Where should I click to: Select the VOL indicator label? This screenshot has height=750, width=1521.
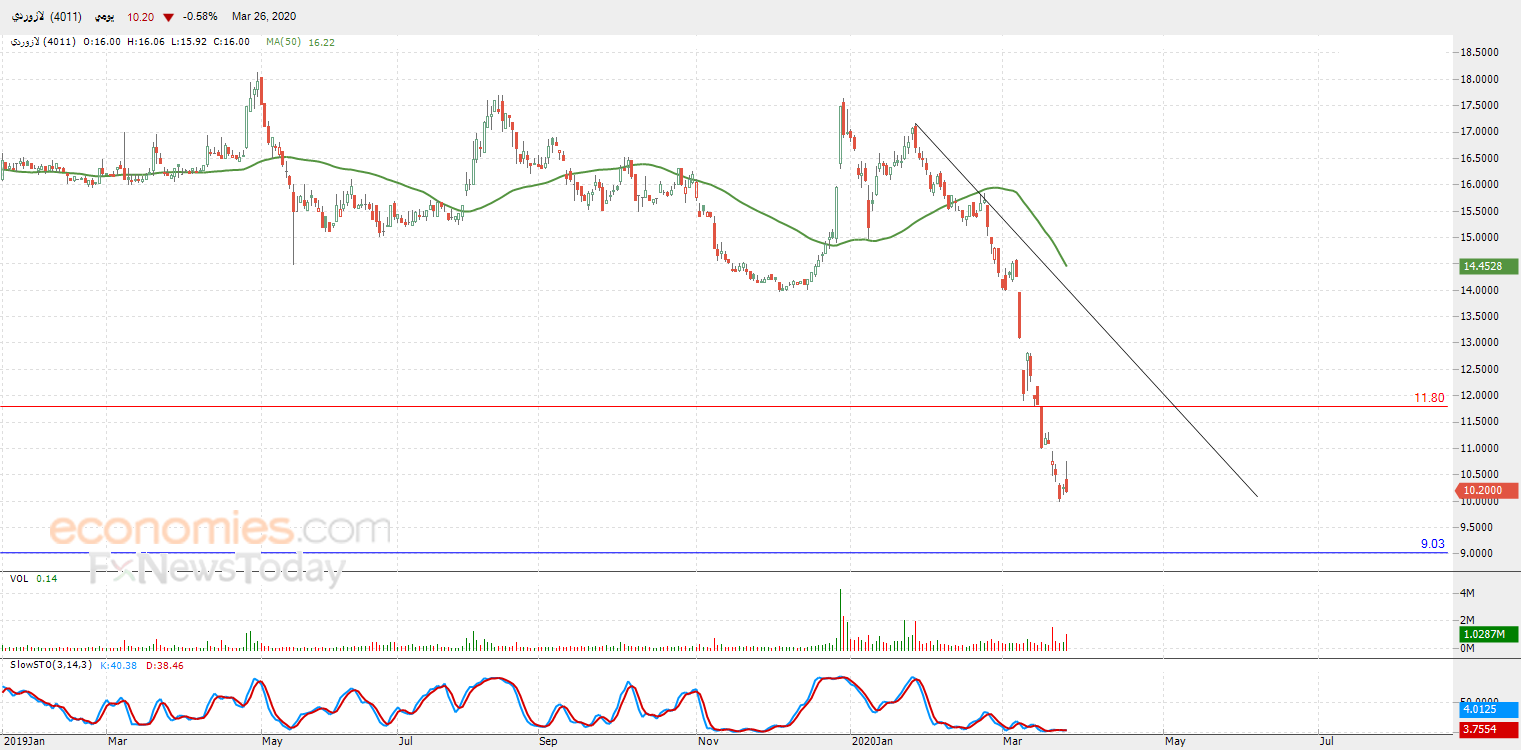pos(19,579)
